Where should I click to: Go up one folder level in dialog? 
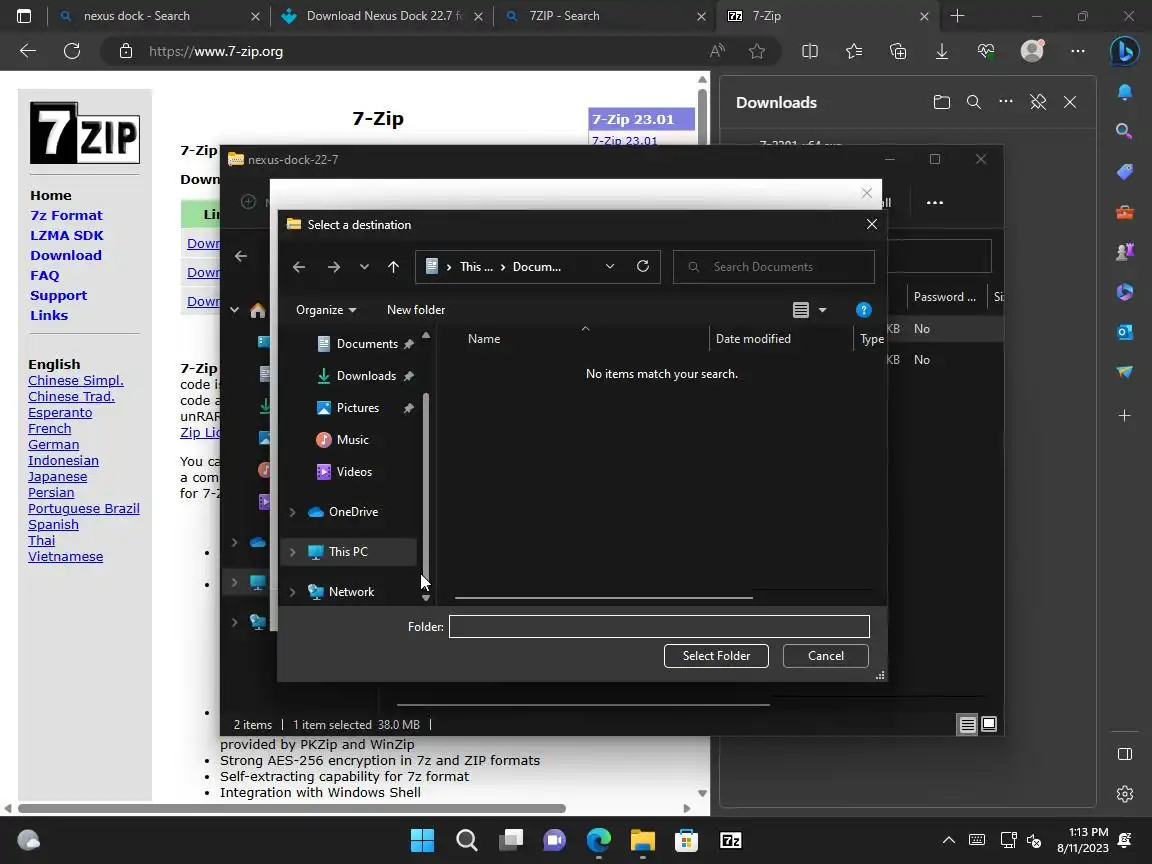[393, 267]
